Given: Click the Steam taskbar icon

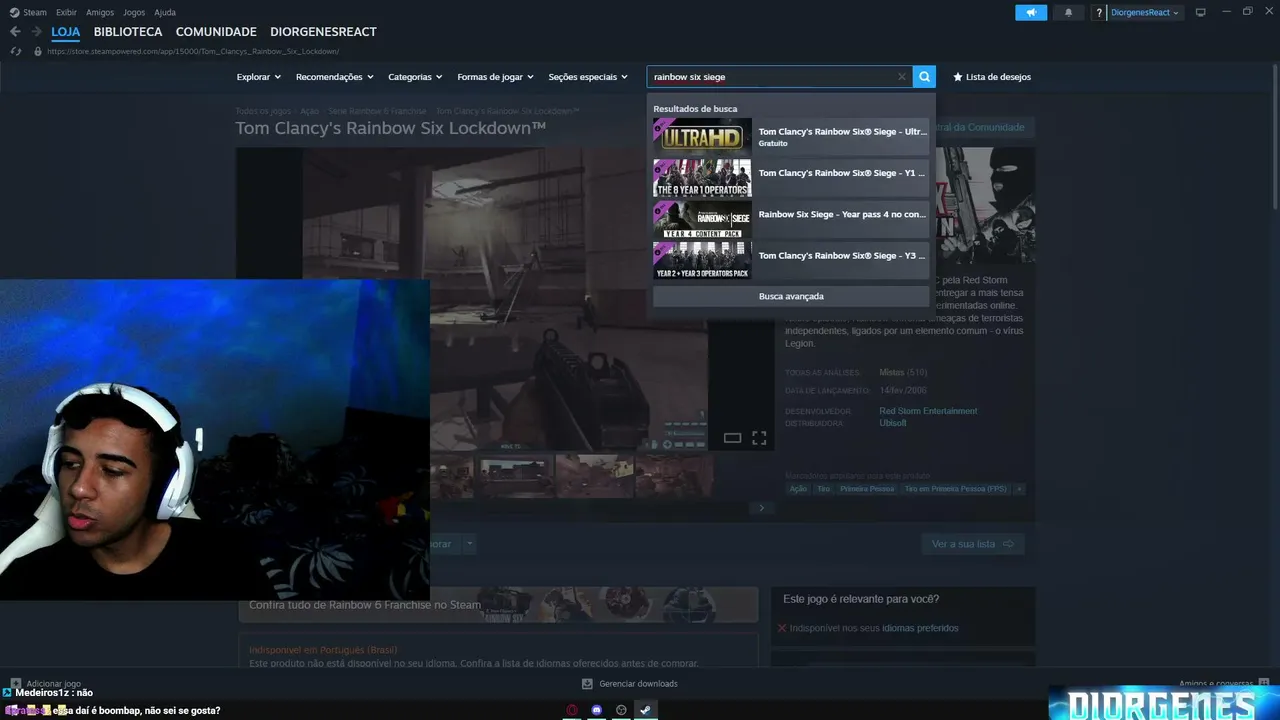Looking at the screenshot, I should click(x=645, y=710).
